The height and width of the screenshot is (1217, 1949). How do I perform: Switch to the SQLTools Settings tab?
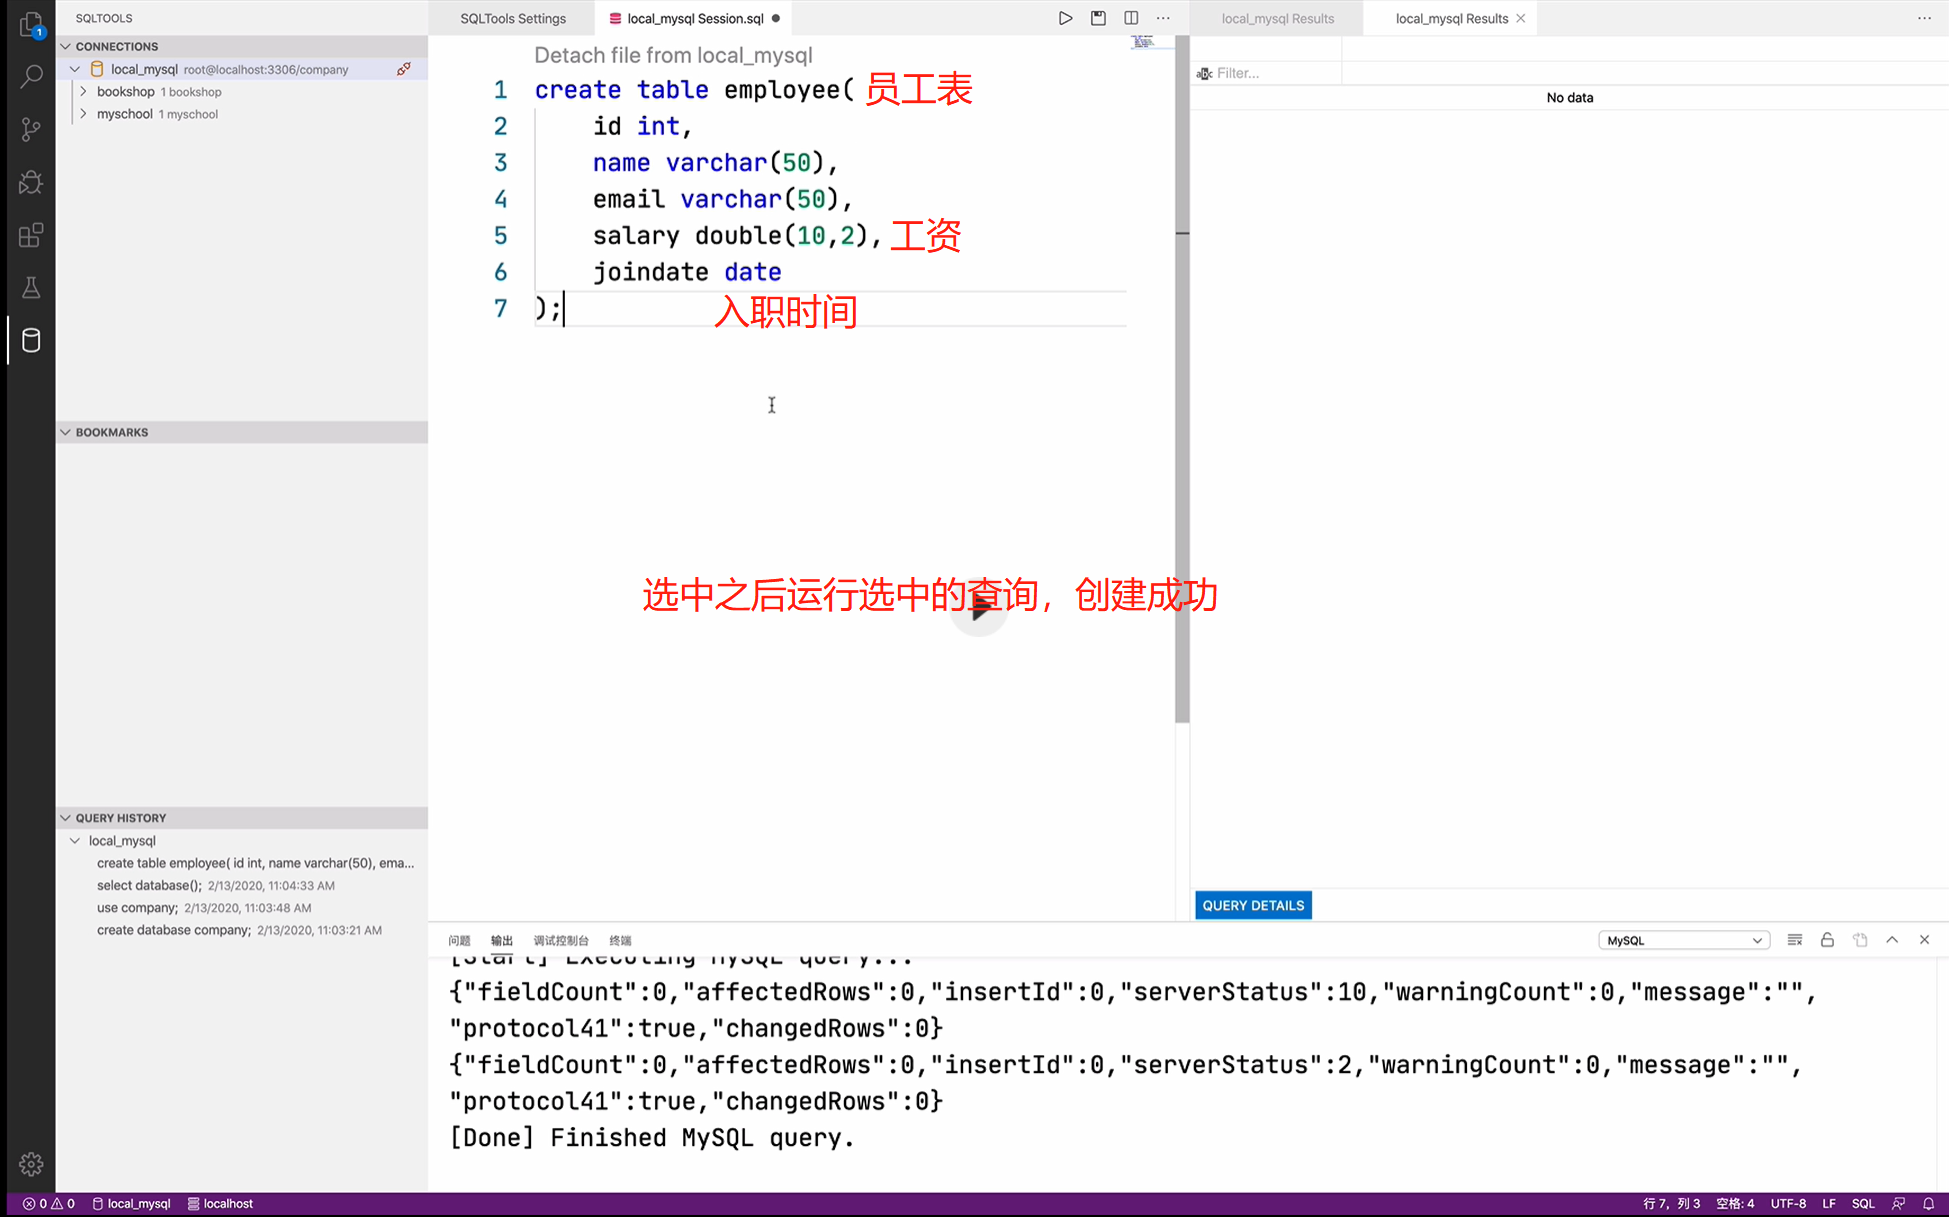pyautogui.click(x=512, y=18)
